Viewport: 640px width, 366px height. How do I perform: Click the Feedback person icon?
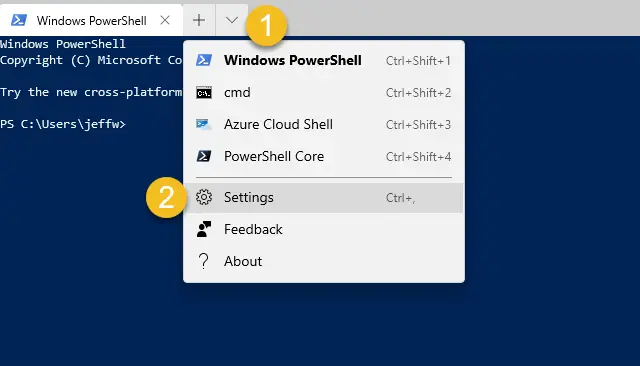point(204,229)
